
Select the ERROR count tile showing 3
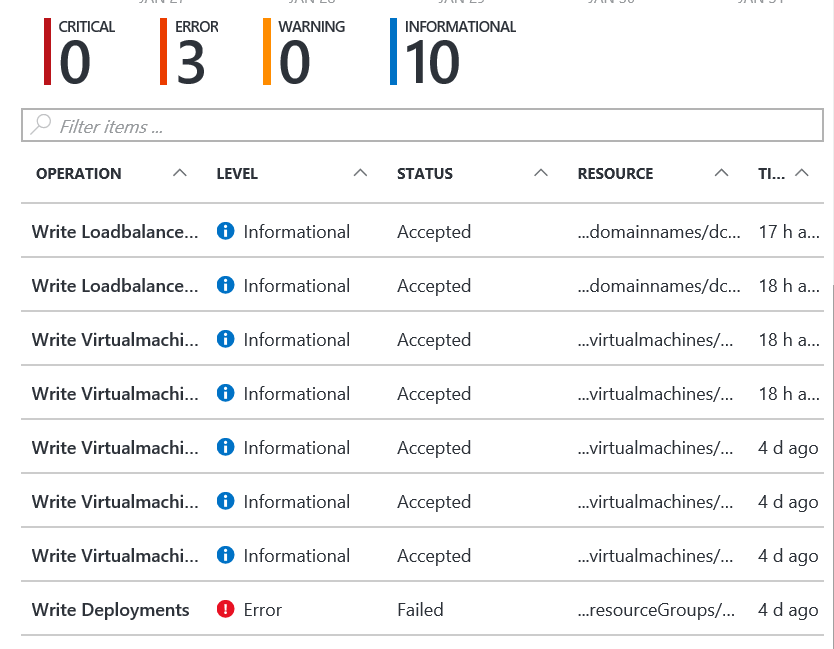tap(189, 52)
